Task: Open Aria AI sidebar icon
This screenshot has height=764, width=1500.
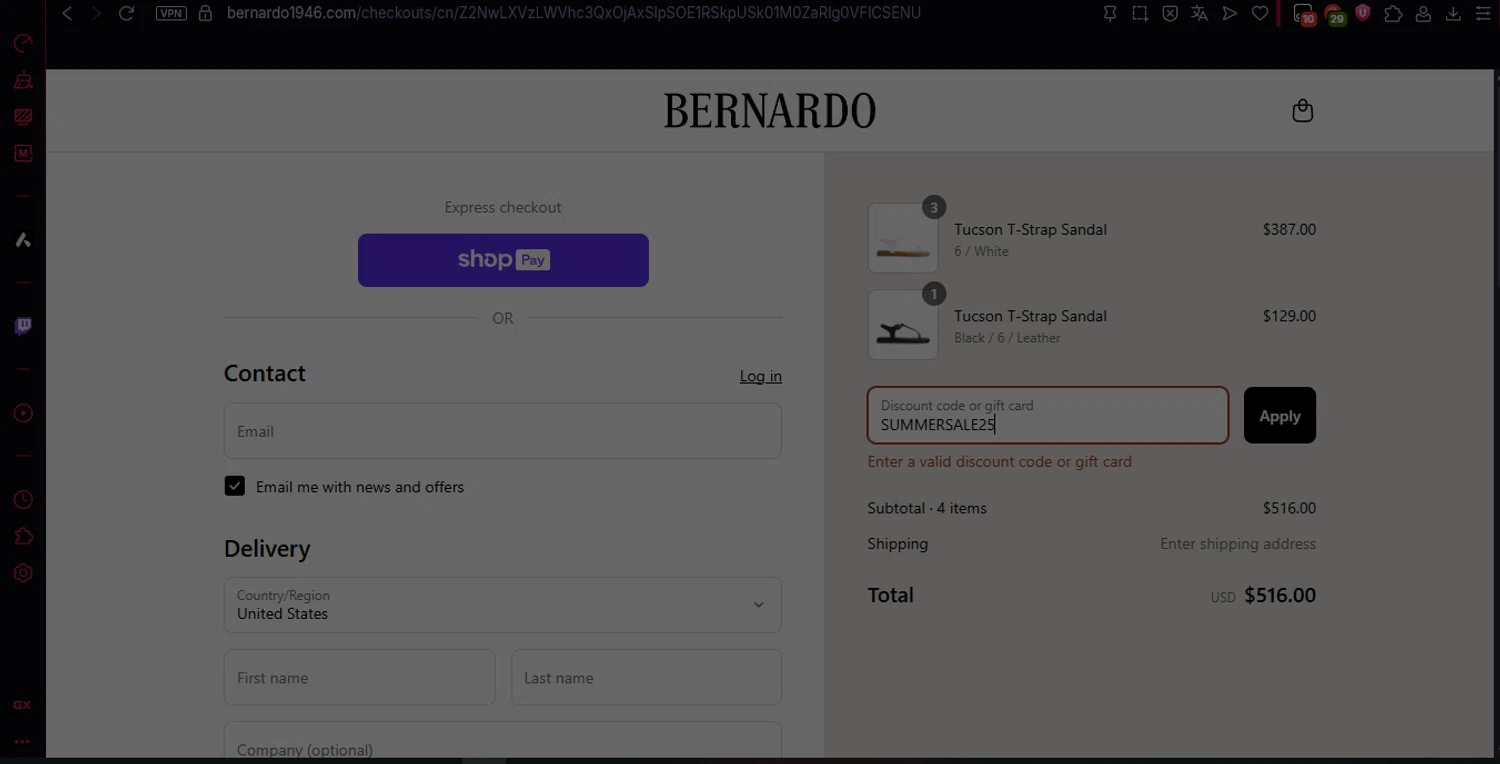Action: point(23,240)
